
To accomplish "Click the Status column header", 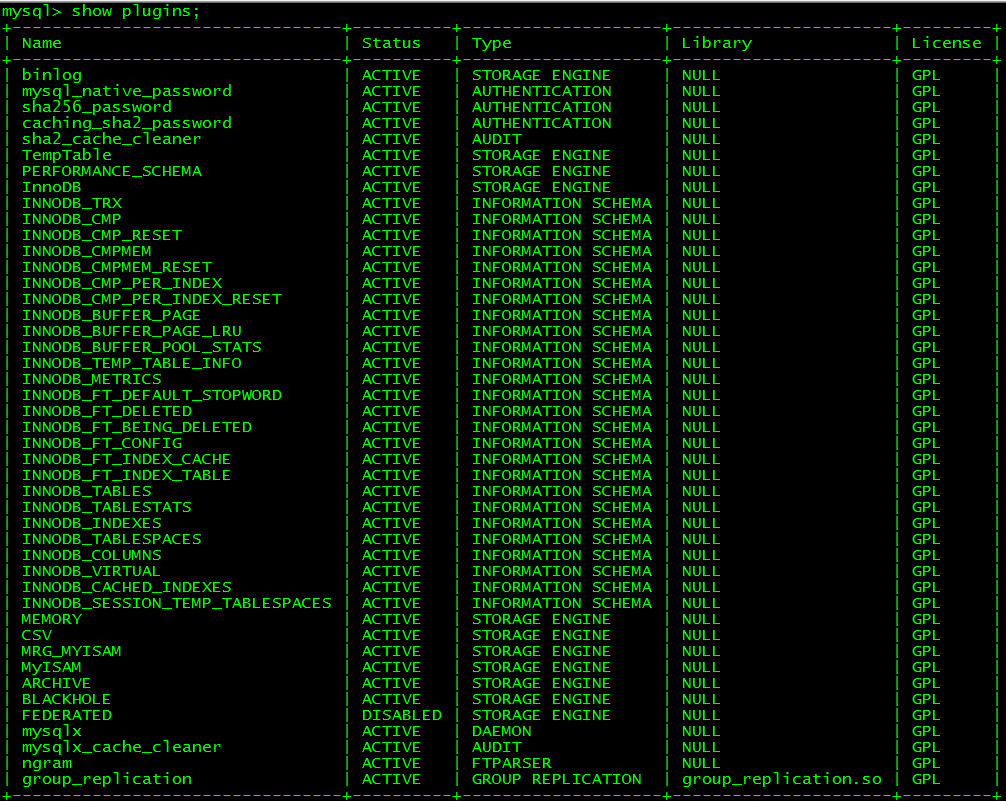I will [390, 43].
